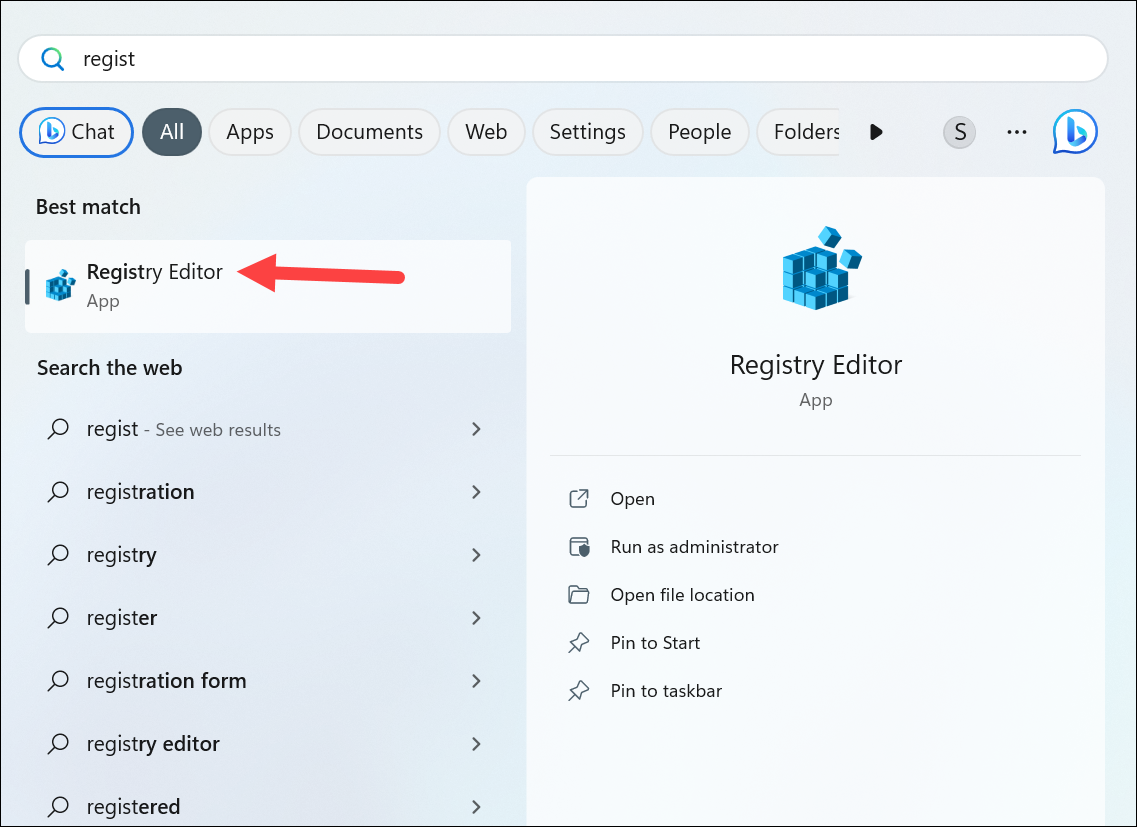Click the 'registered' suggestion text
Image resolution: width=1137 pixels, height=827 pixels.
133,807
